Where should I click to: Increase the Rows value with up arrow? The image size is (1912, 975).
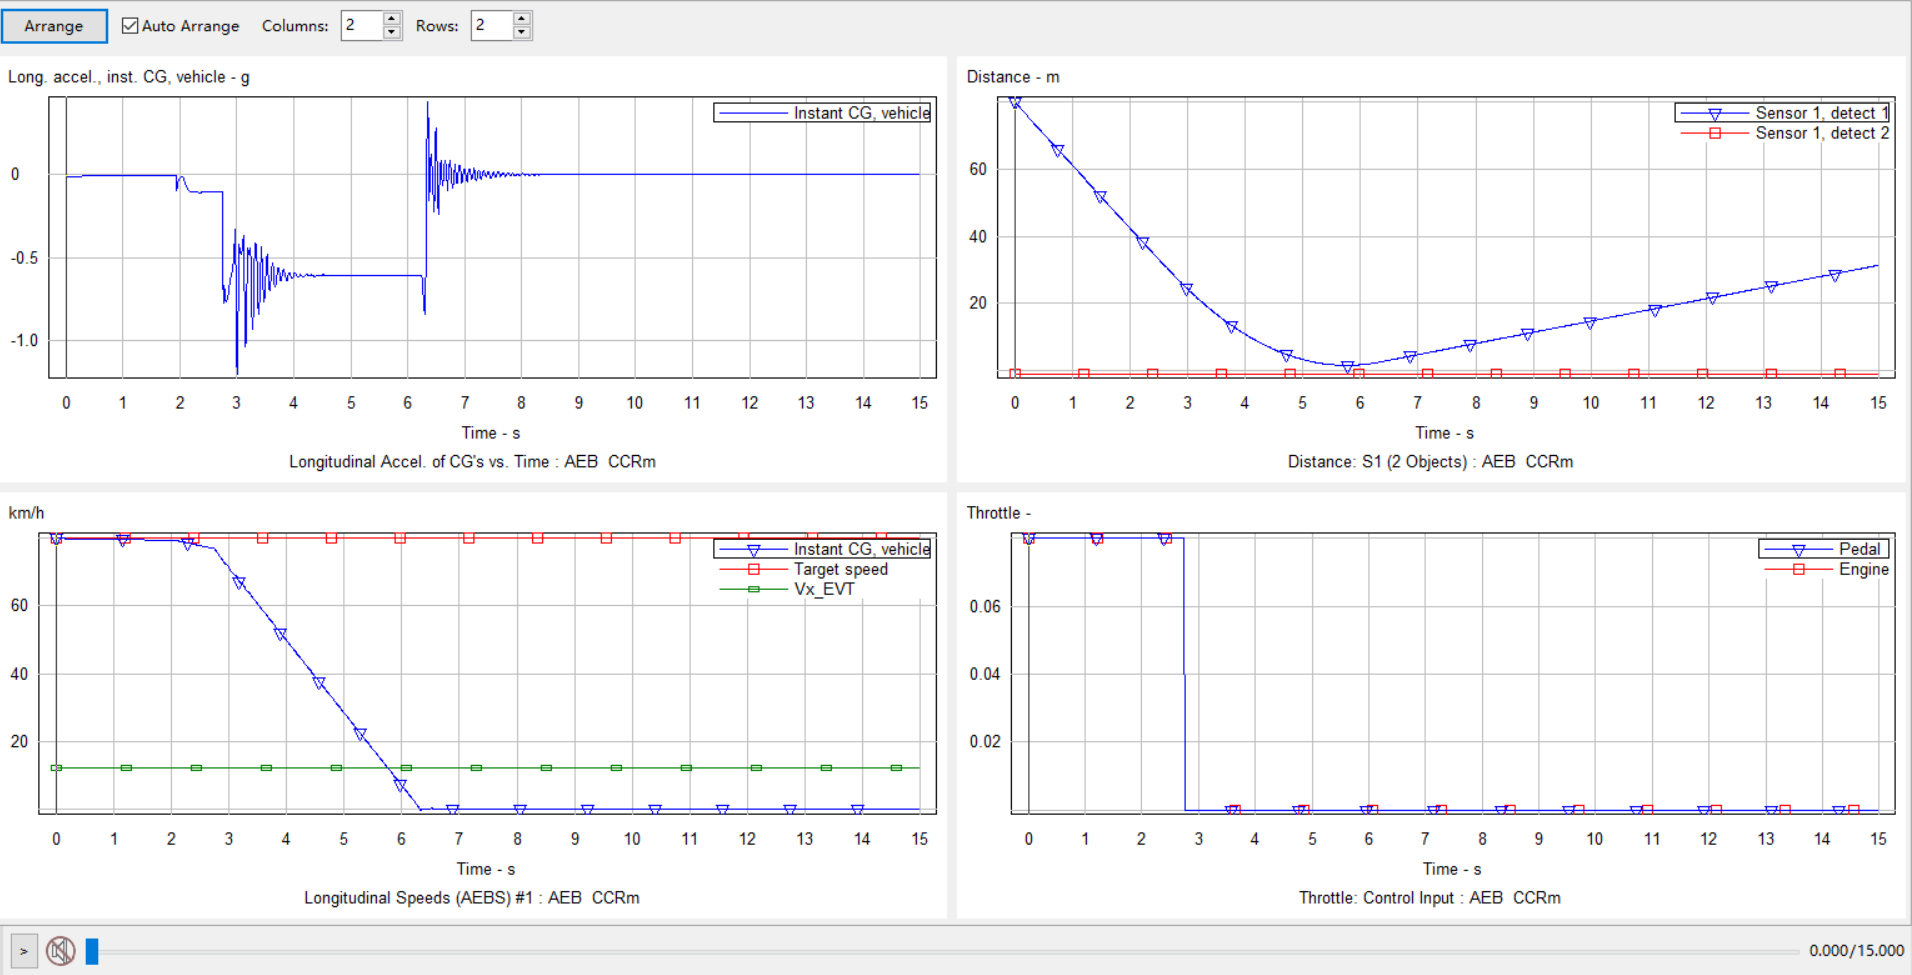(521, 19)
